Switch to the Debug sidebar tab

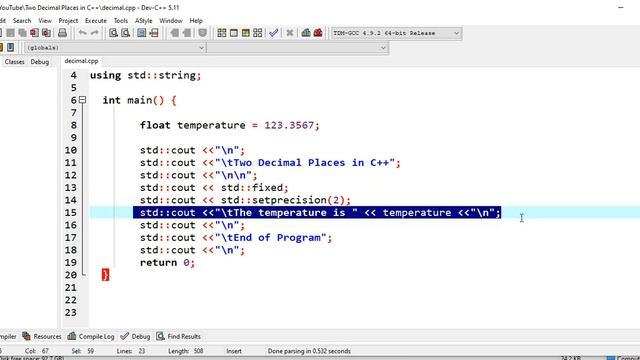40,62
